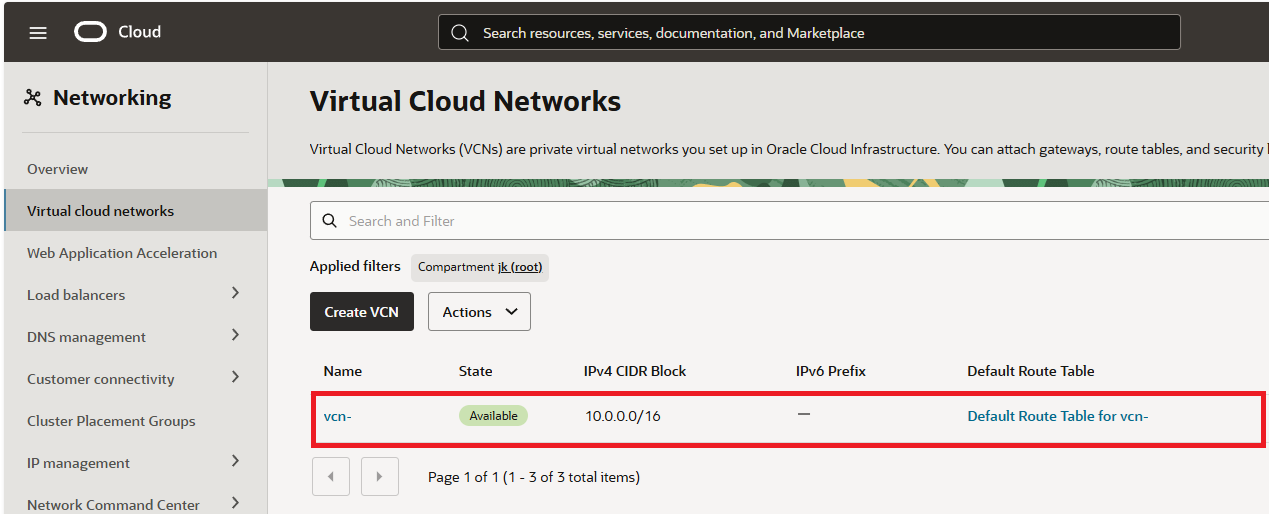The height and width of the screenshot is (514, 1269).
Task: Click the Create VCN button
Action: tap(361, 312)
